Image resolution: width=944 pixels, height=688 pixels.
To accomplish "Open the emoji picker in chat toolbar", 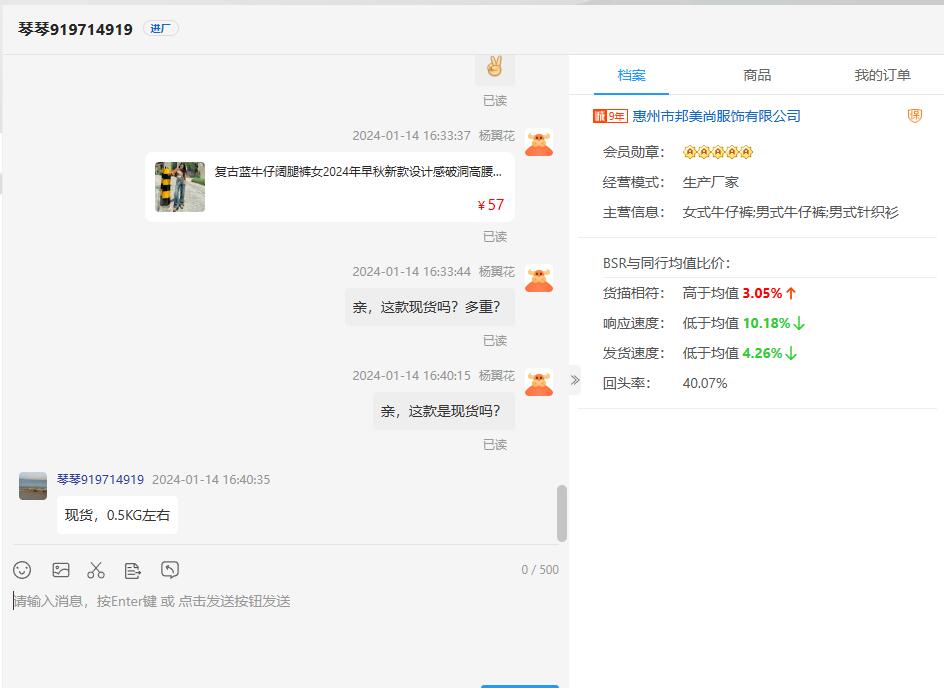I will (22, 570).
